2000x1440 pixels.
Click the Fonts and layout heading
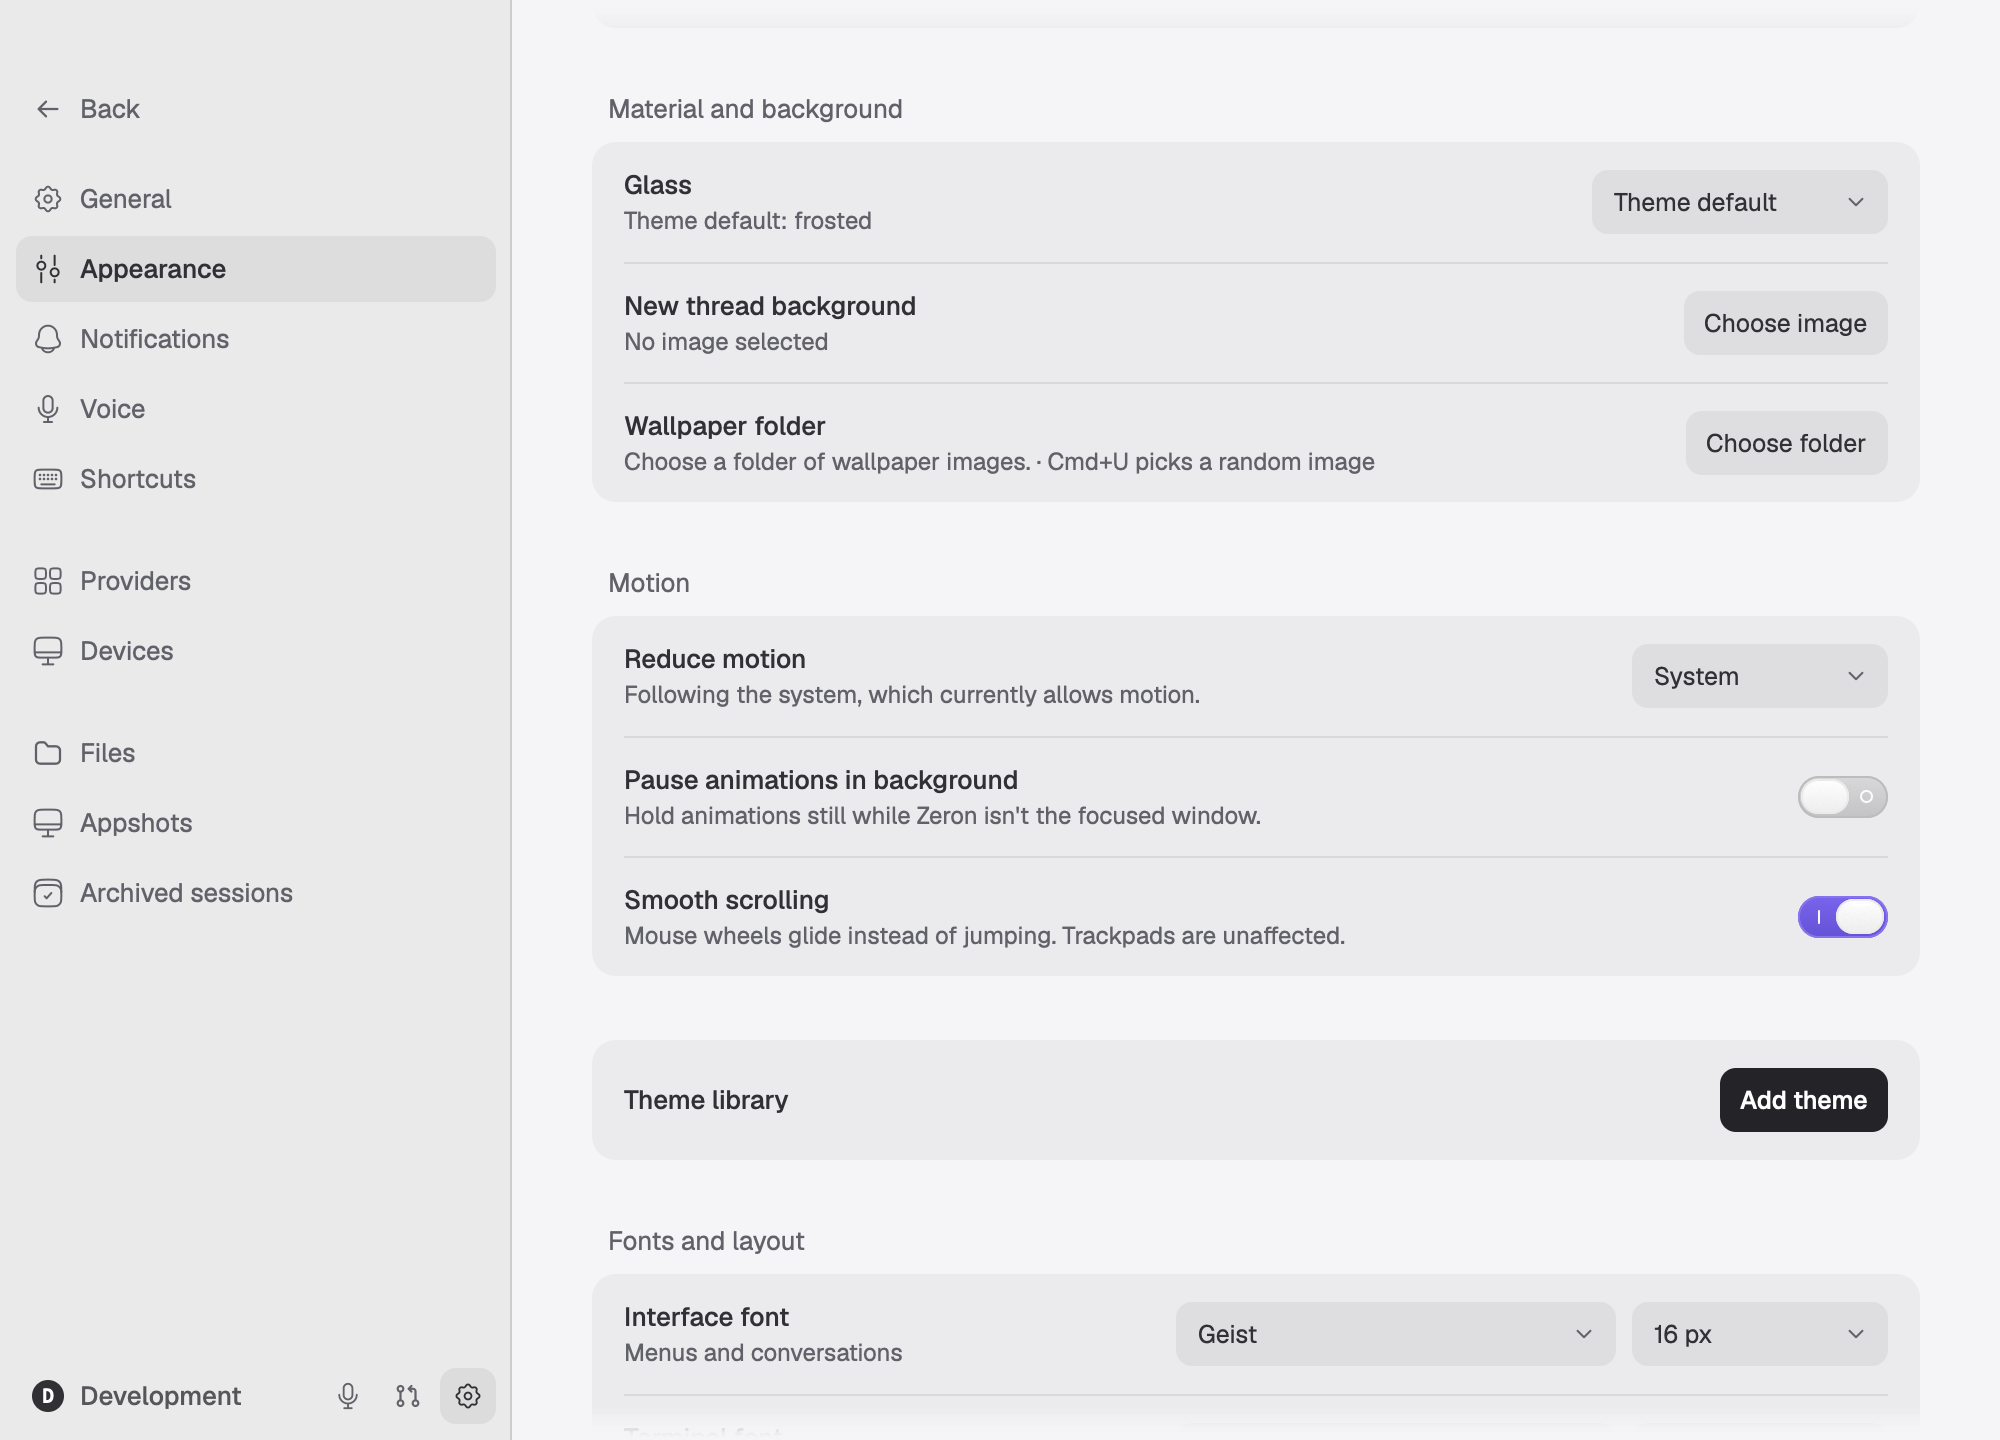click(706, 1241)
